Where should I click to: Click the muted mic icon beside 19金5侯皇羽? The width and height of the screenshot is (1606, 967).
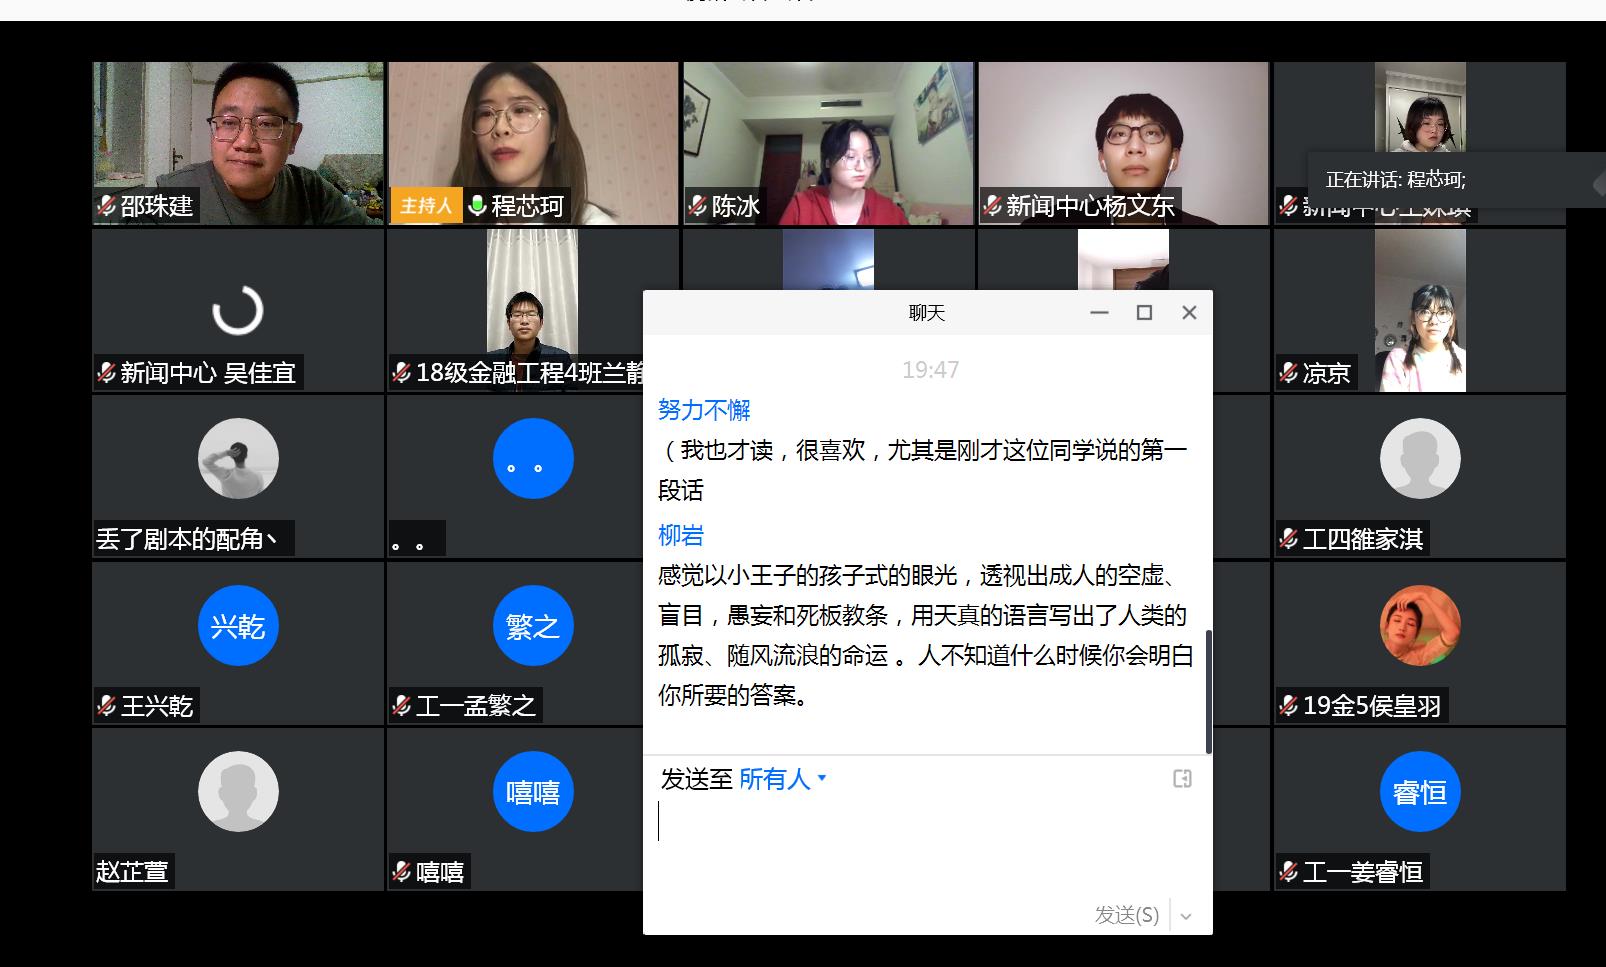pyautogui.click(x=1288, y=706)
